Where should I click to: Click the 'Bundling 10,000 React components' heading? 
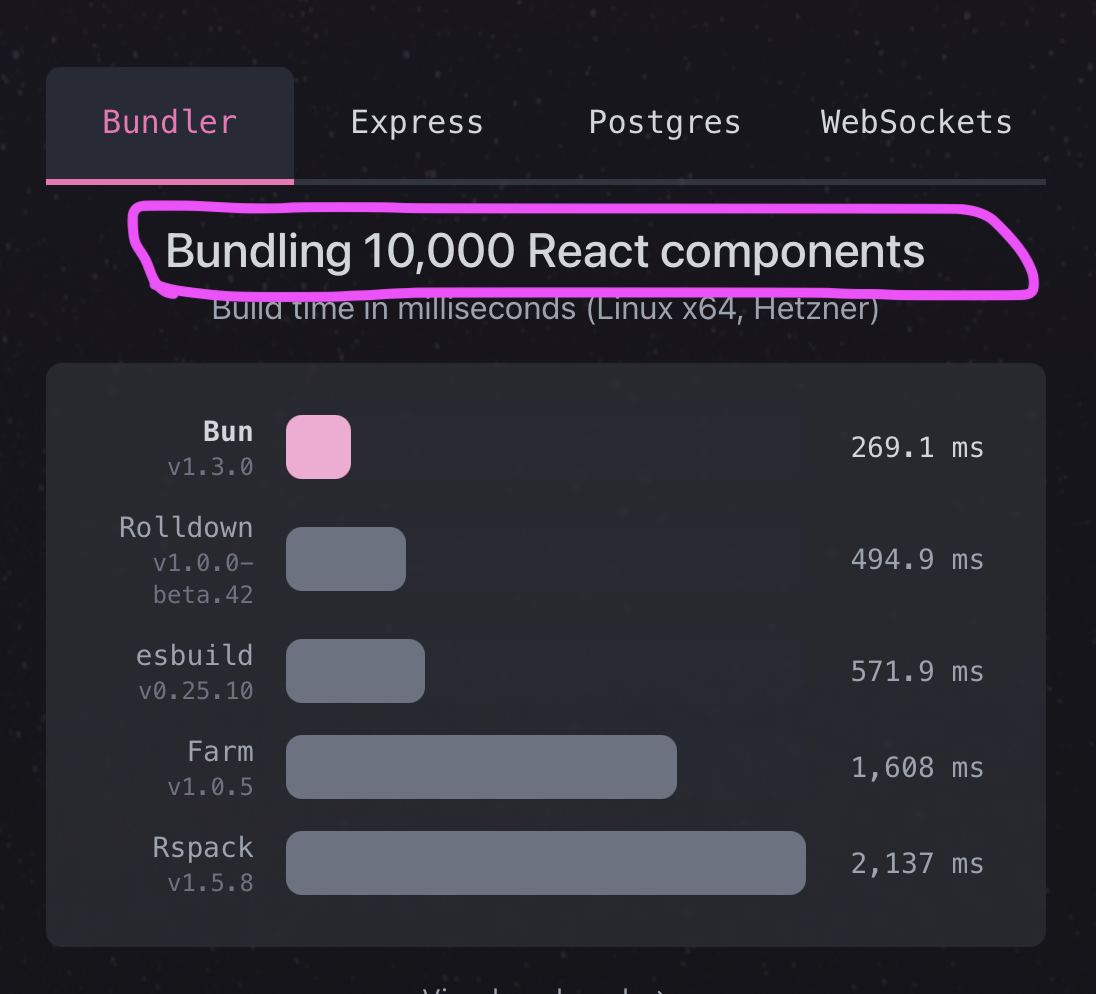tap(545, 252)
